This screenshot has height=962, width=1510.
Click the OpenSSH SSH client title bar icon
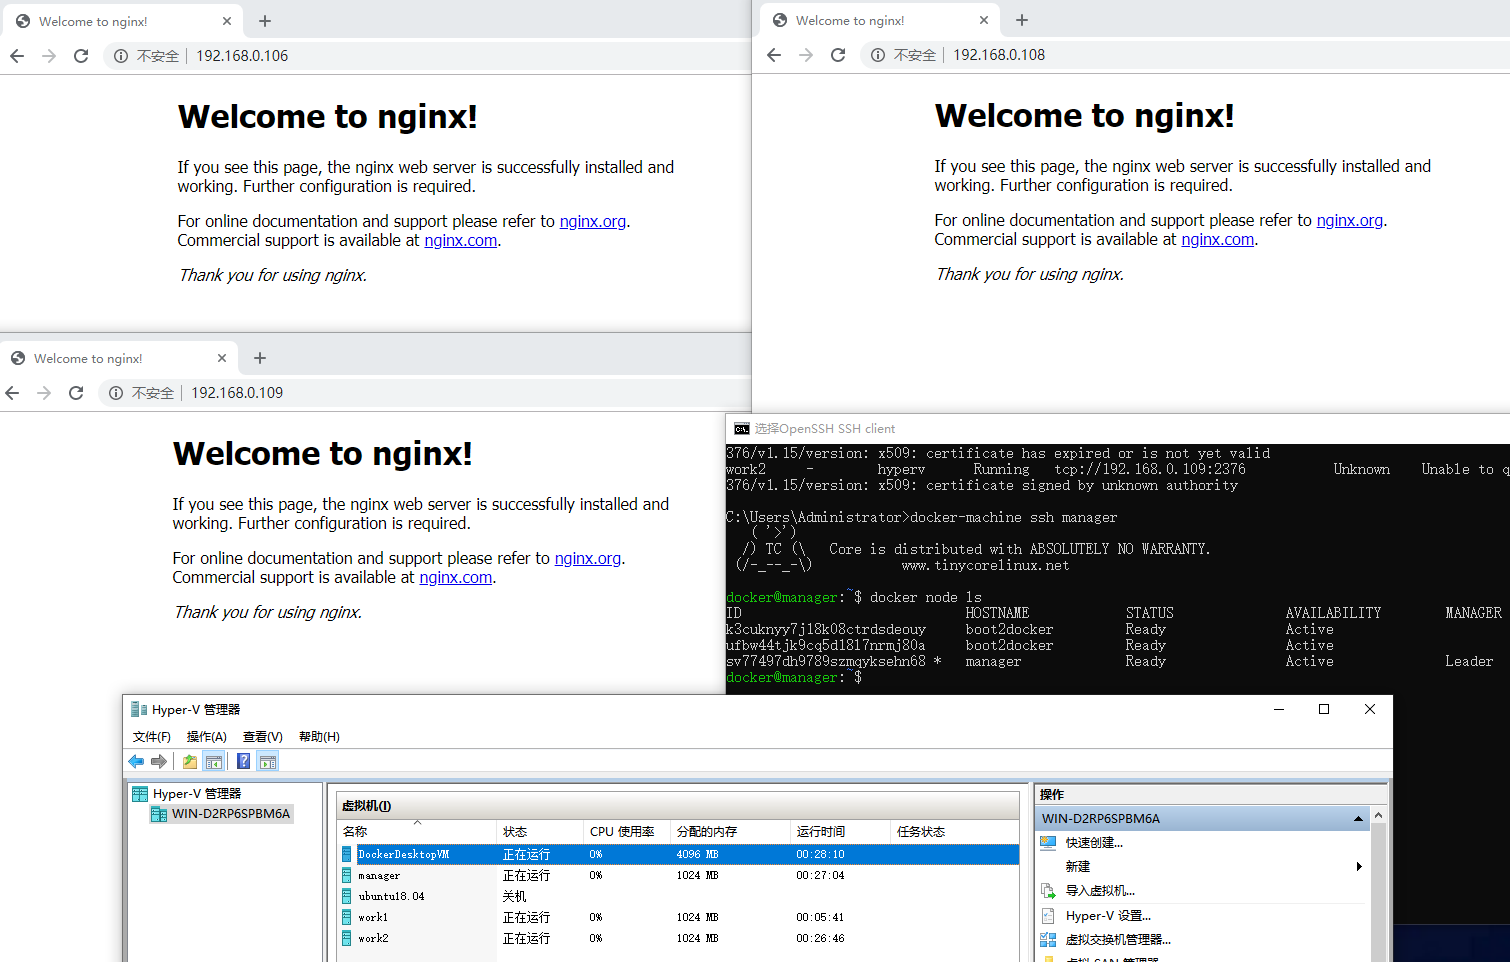(x=741, y=429)
